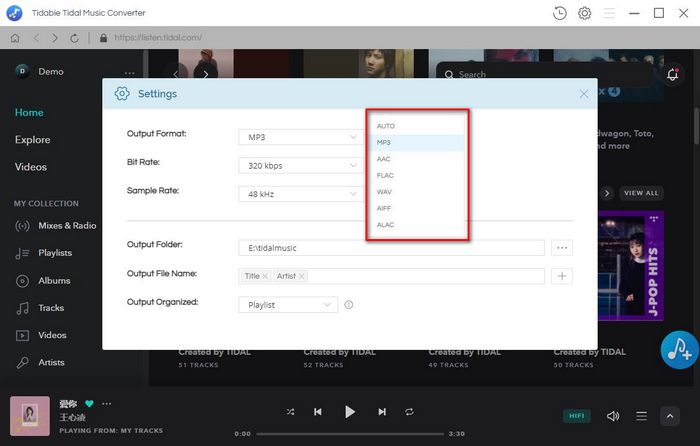Image resolution: width=700 pixels, height=446 pixels.
Task: Open more options next to Demo
Action: [x=129, y=73]
